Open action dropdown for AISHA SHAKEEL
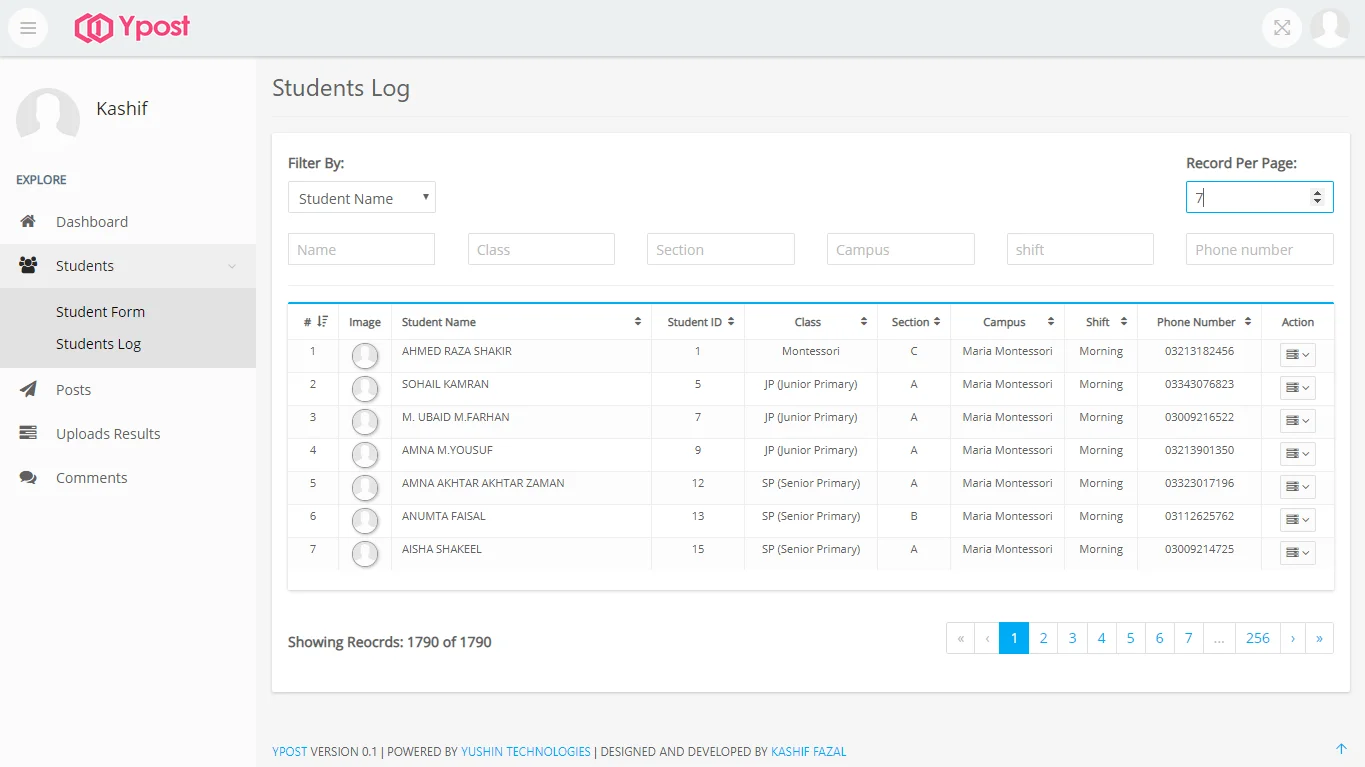The image size is (1365, 767). 1297,553
